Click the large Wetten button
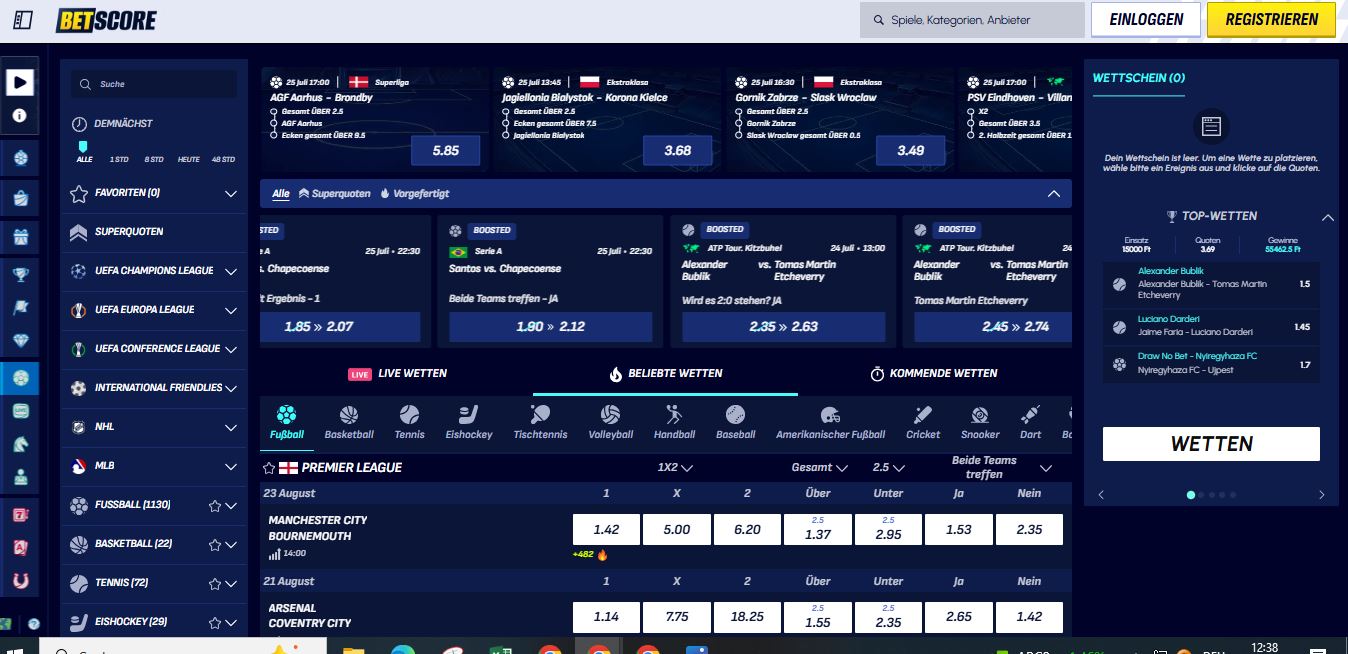The image size is (1348, 654). (x=1211, y=444)
